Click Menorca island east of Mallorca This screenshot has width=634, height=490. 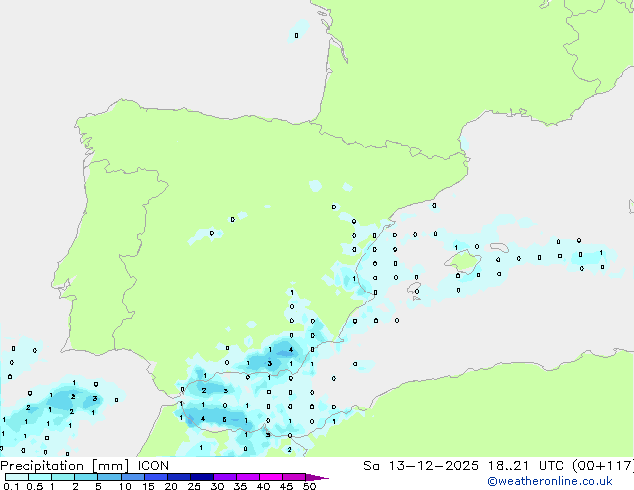click(x=497, y=247)
